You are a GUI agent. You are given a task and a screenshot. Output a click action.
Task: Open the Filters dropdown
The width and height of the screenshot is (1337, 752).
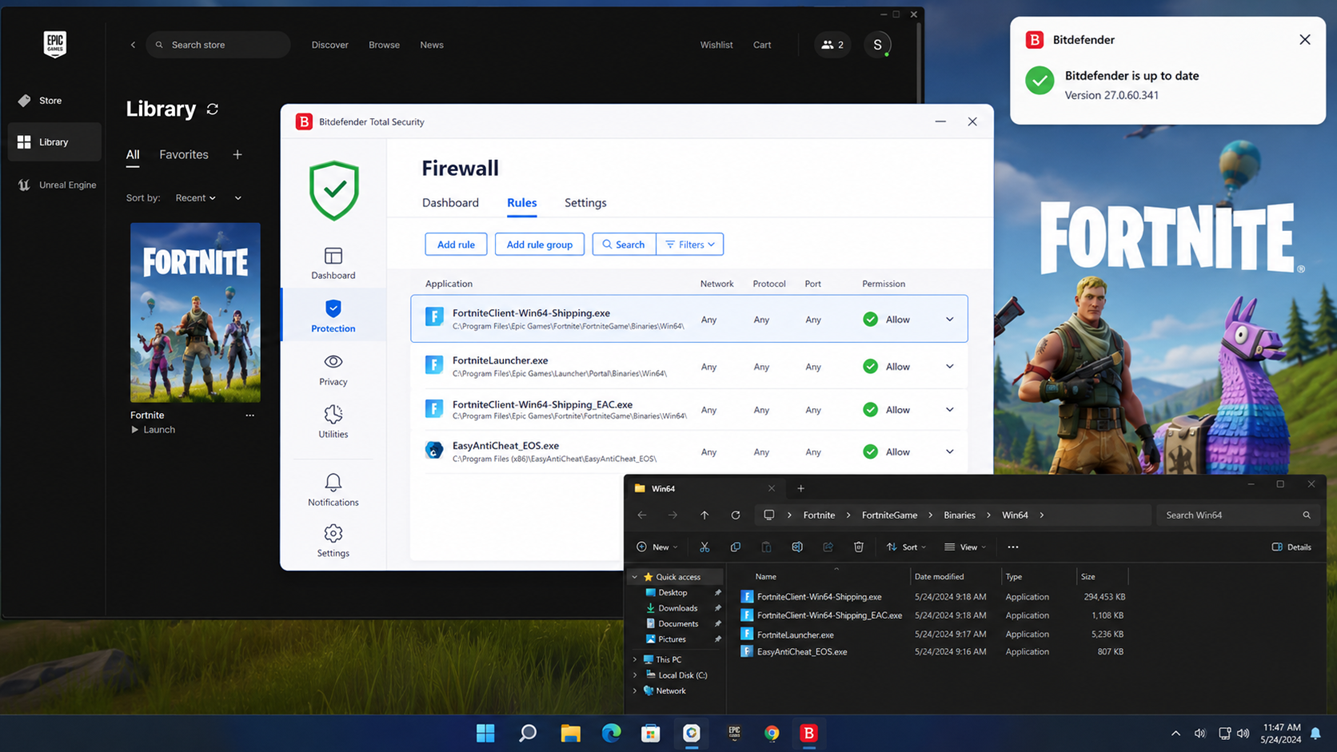[690, 244]
